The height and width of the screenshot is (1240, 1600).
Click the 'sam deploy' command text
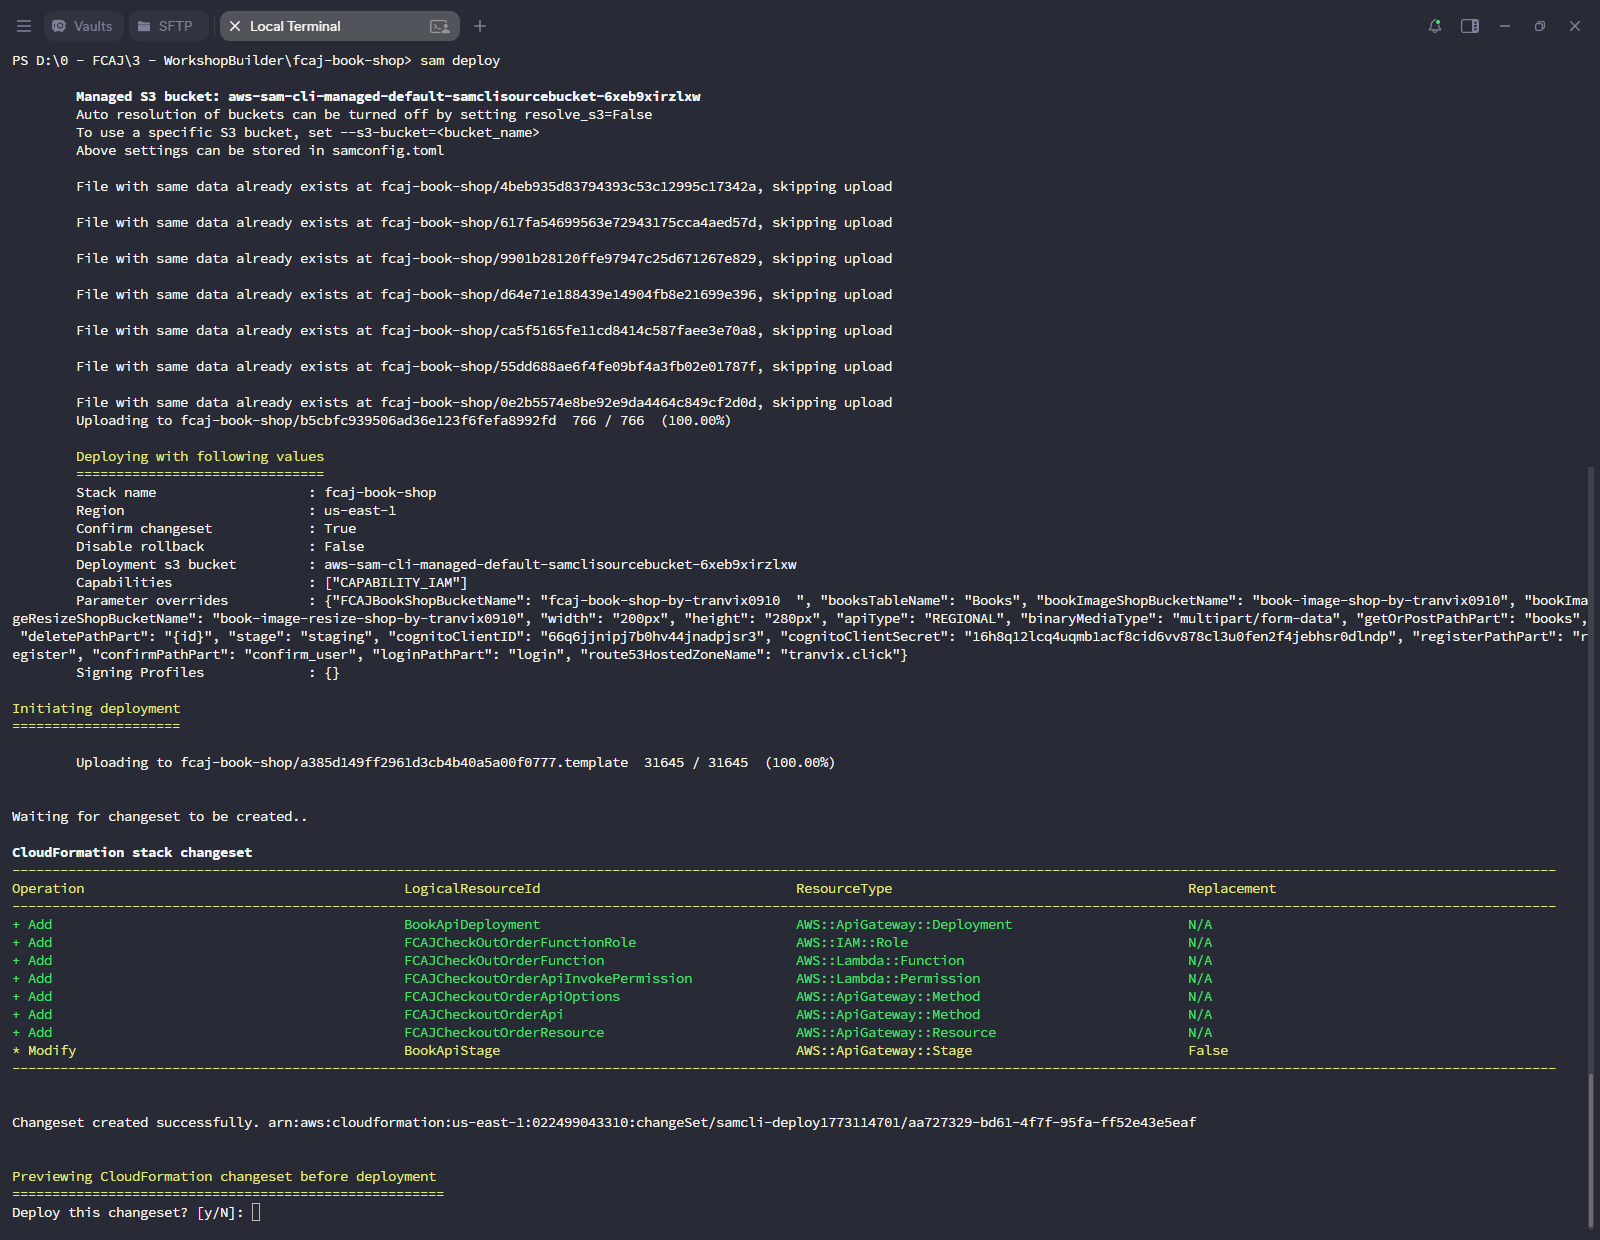pos(460,61)
